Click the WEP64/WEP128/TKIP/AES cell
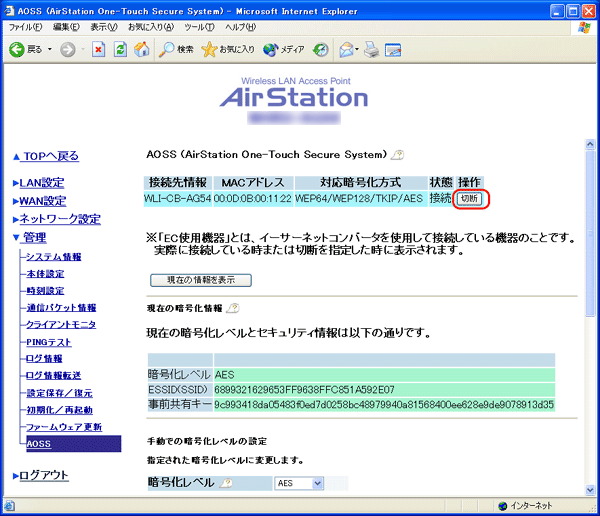 point(359,198)
